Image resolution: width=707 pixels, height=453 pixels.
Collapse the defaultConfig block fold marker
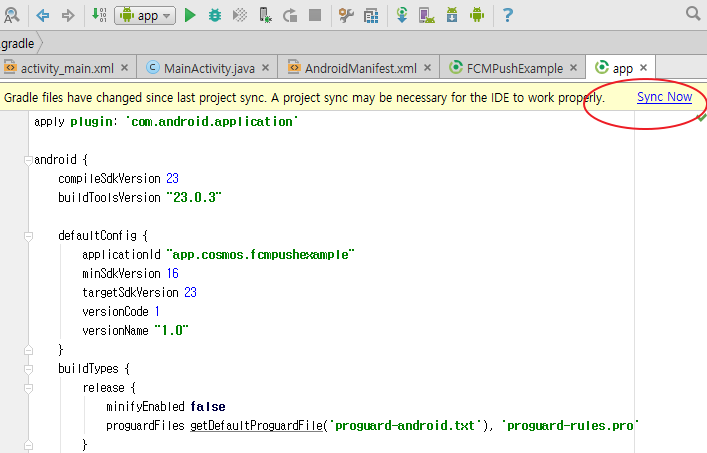[x=28, y=236]
